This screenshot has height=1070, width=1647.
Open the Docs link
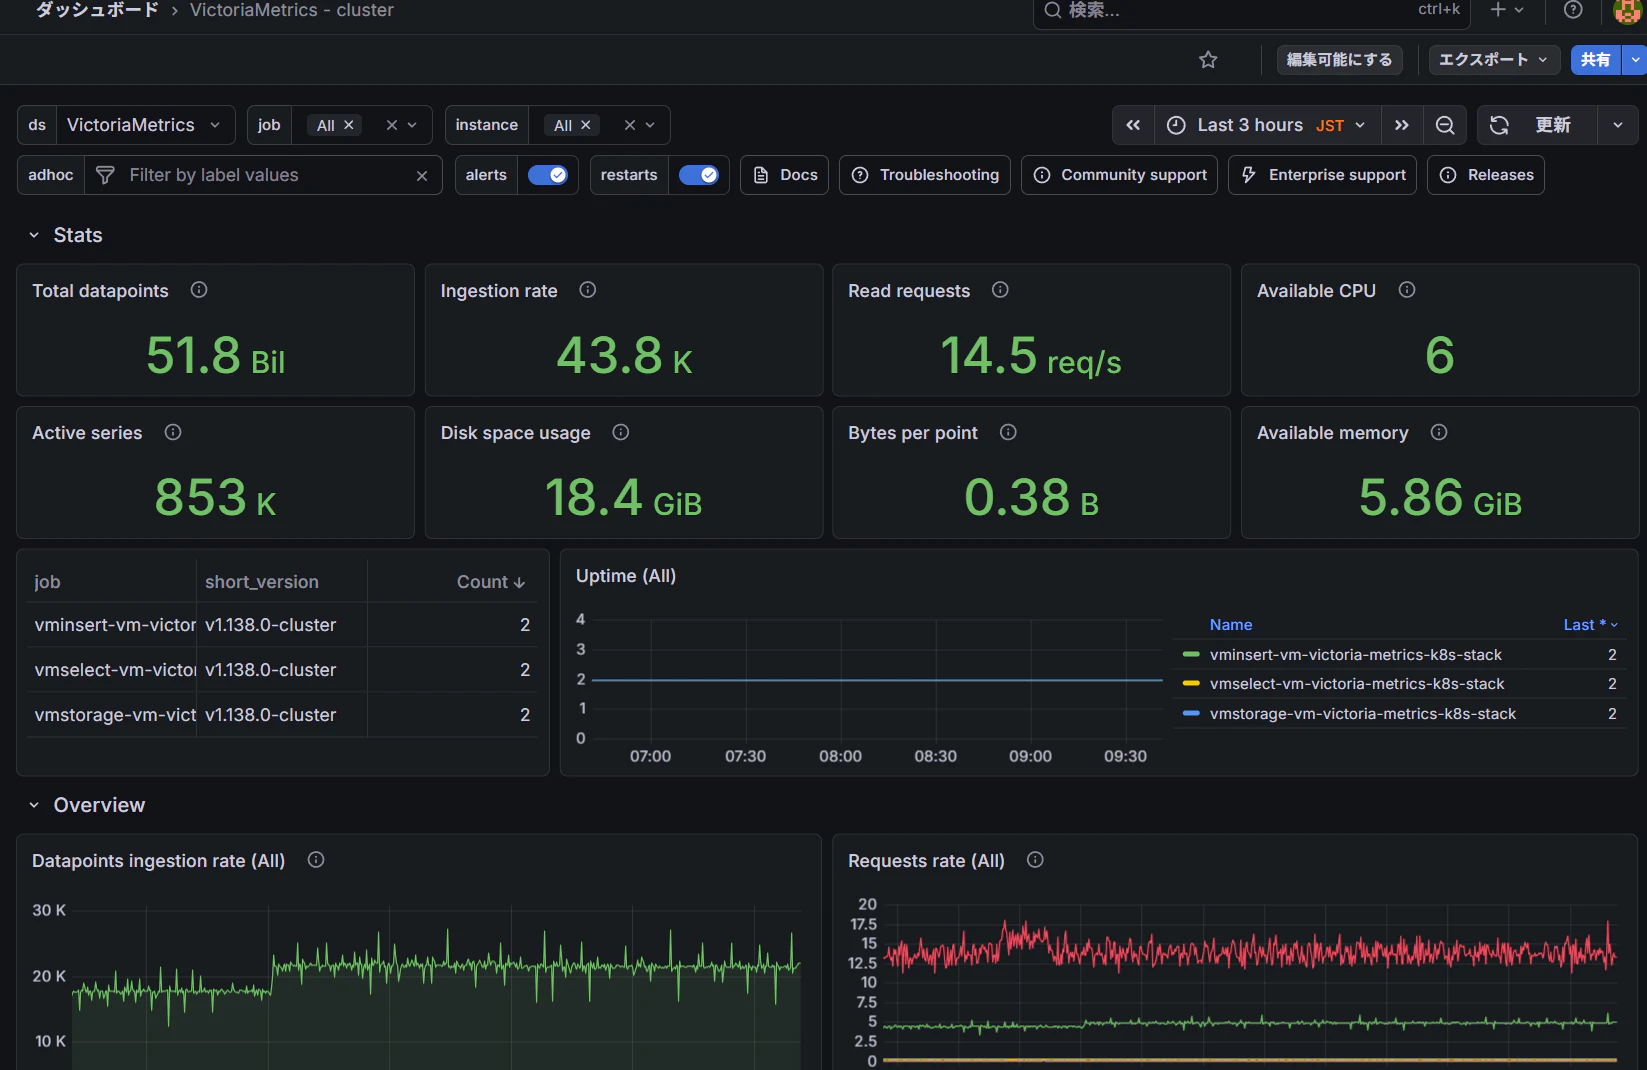click(x=785, y=175)
